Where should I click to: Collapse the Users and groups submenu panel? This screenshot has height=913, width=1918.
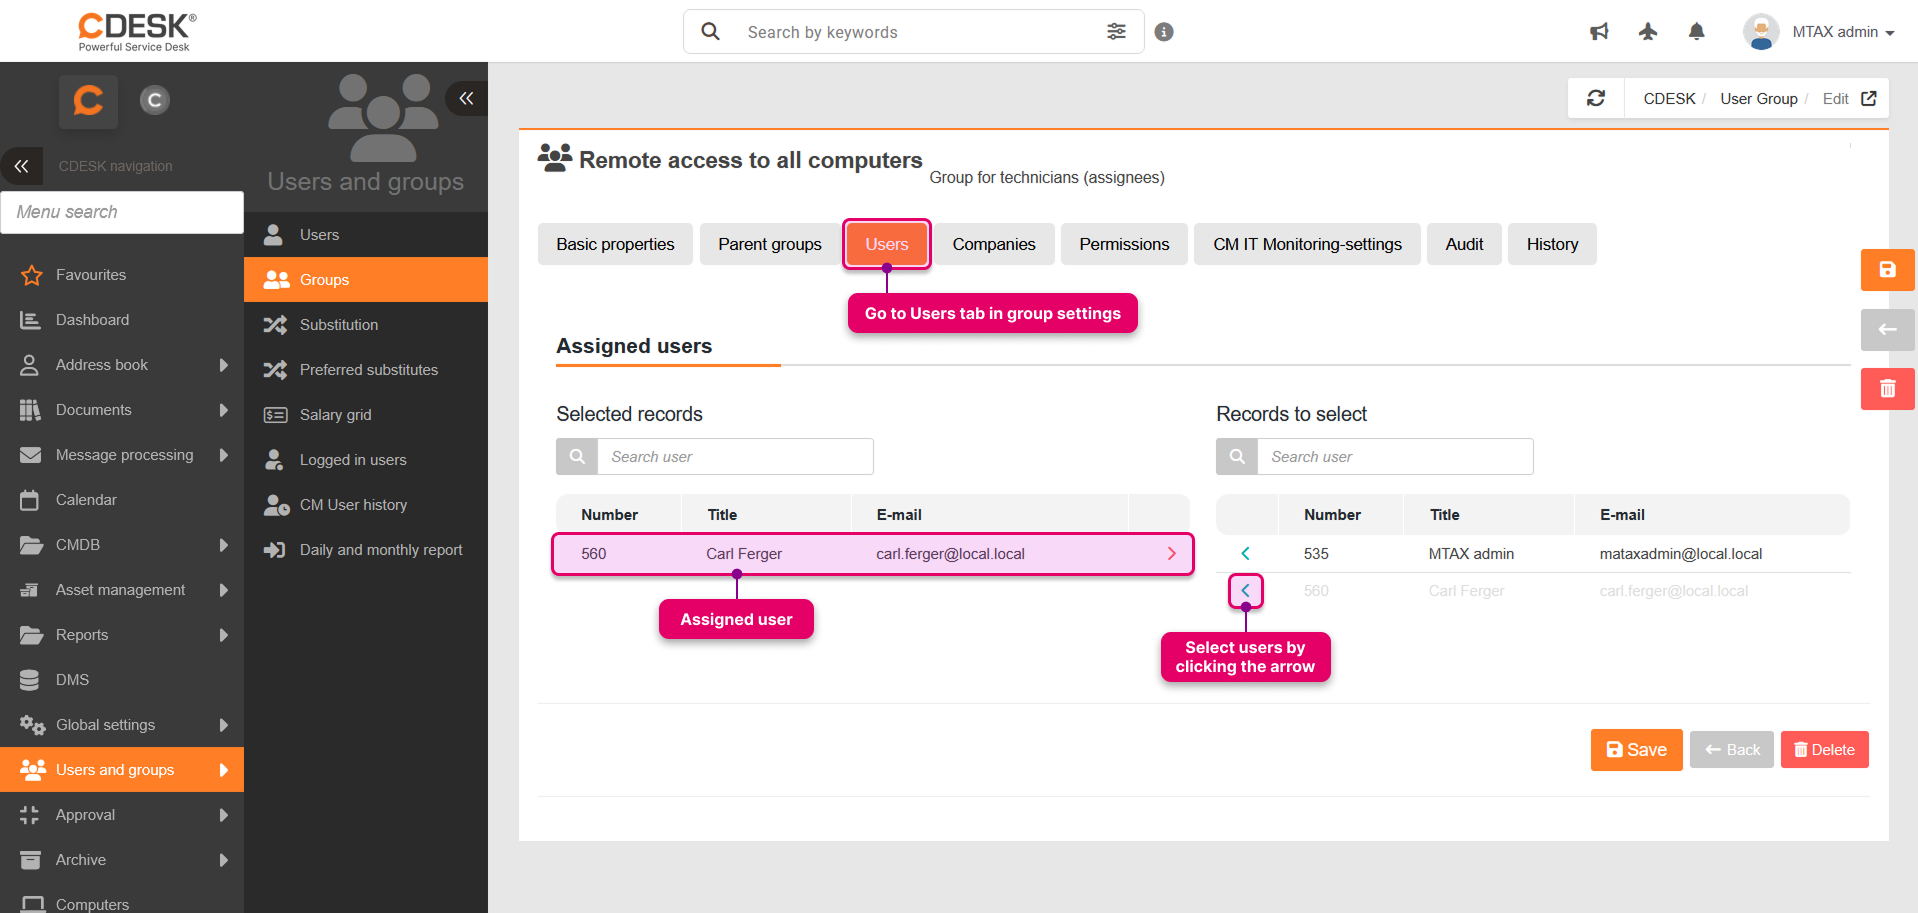[x=466, y=98]
